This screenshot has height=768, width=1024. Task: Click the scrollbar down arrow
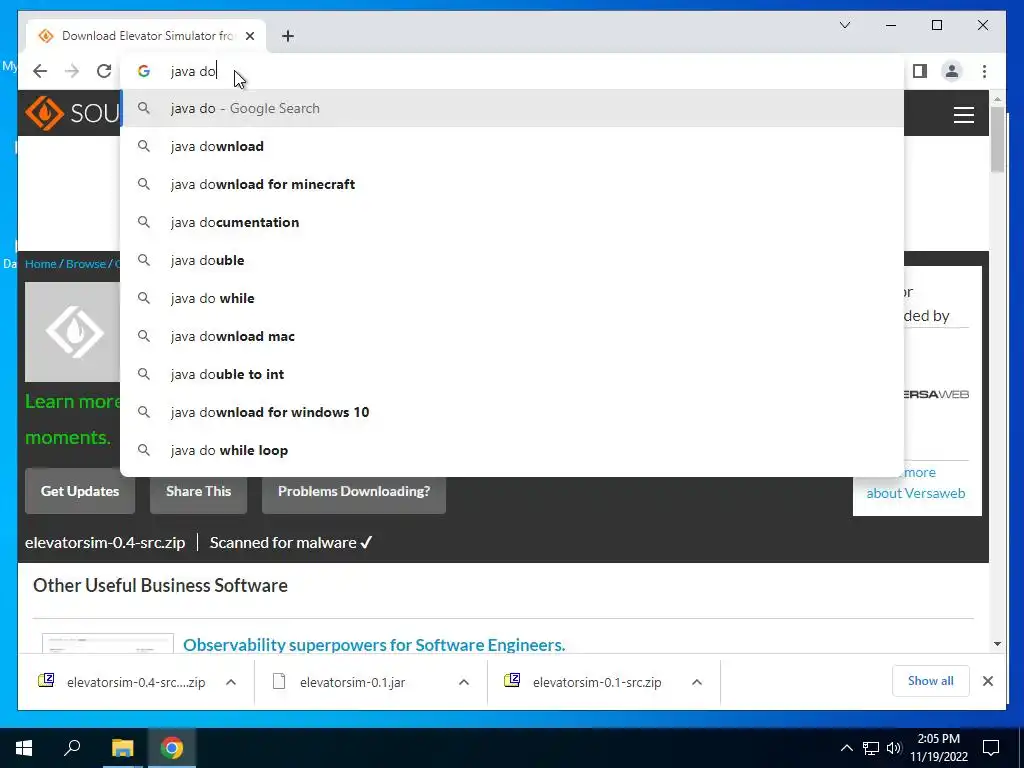point(997,644)
